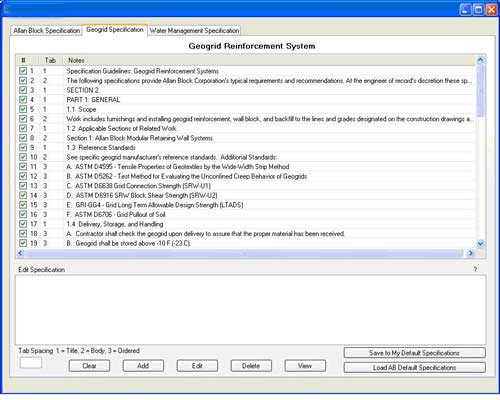Select the 'SECTION 2' row text

click(82, 90)
